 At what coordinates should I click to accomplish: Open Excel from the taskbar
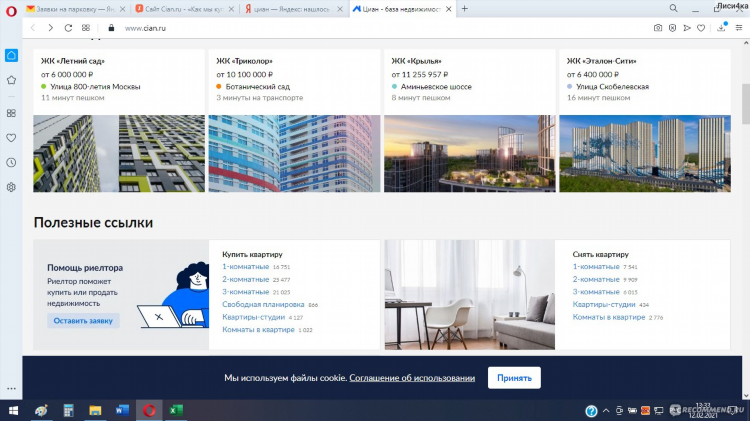click(176, 410)
